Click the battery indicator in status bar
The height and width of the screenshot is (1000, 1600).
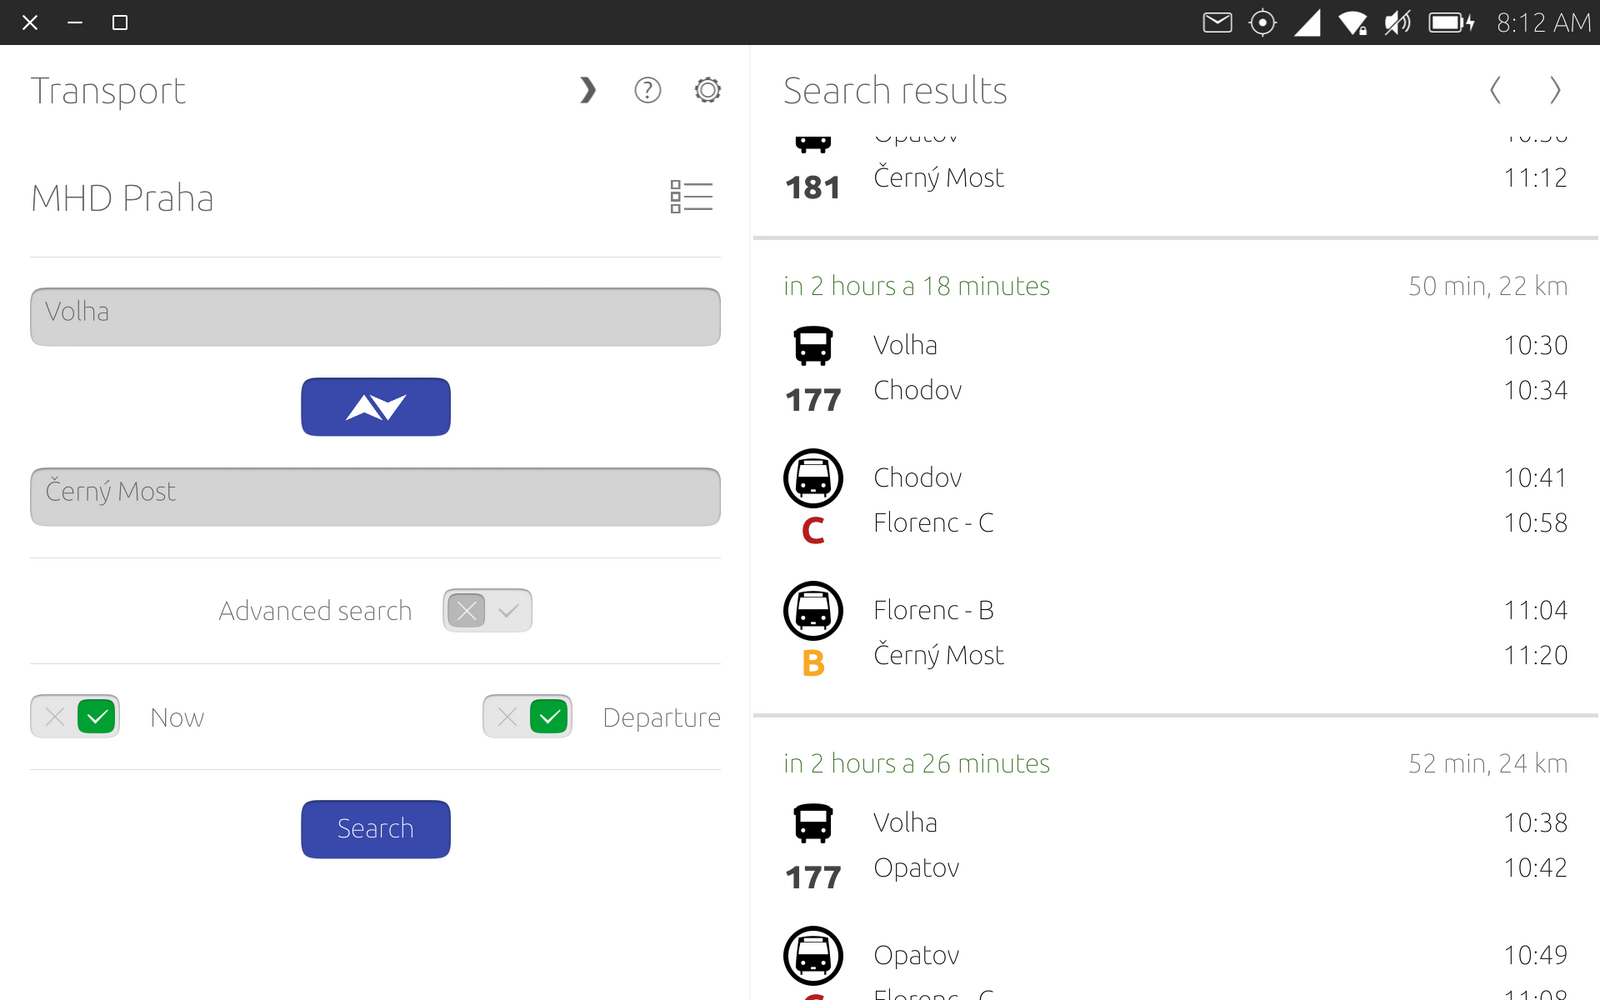pyautogui.click(x=1451, y=22)
